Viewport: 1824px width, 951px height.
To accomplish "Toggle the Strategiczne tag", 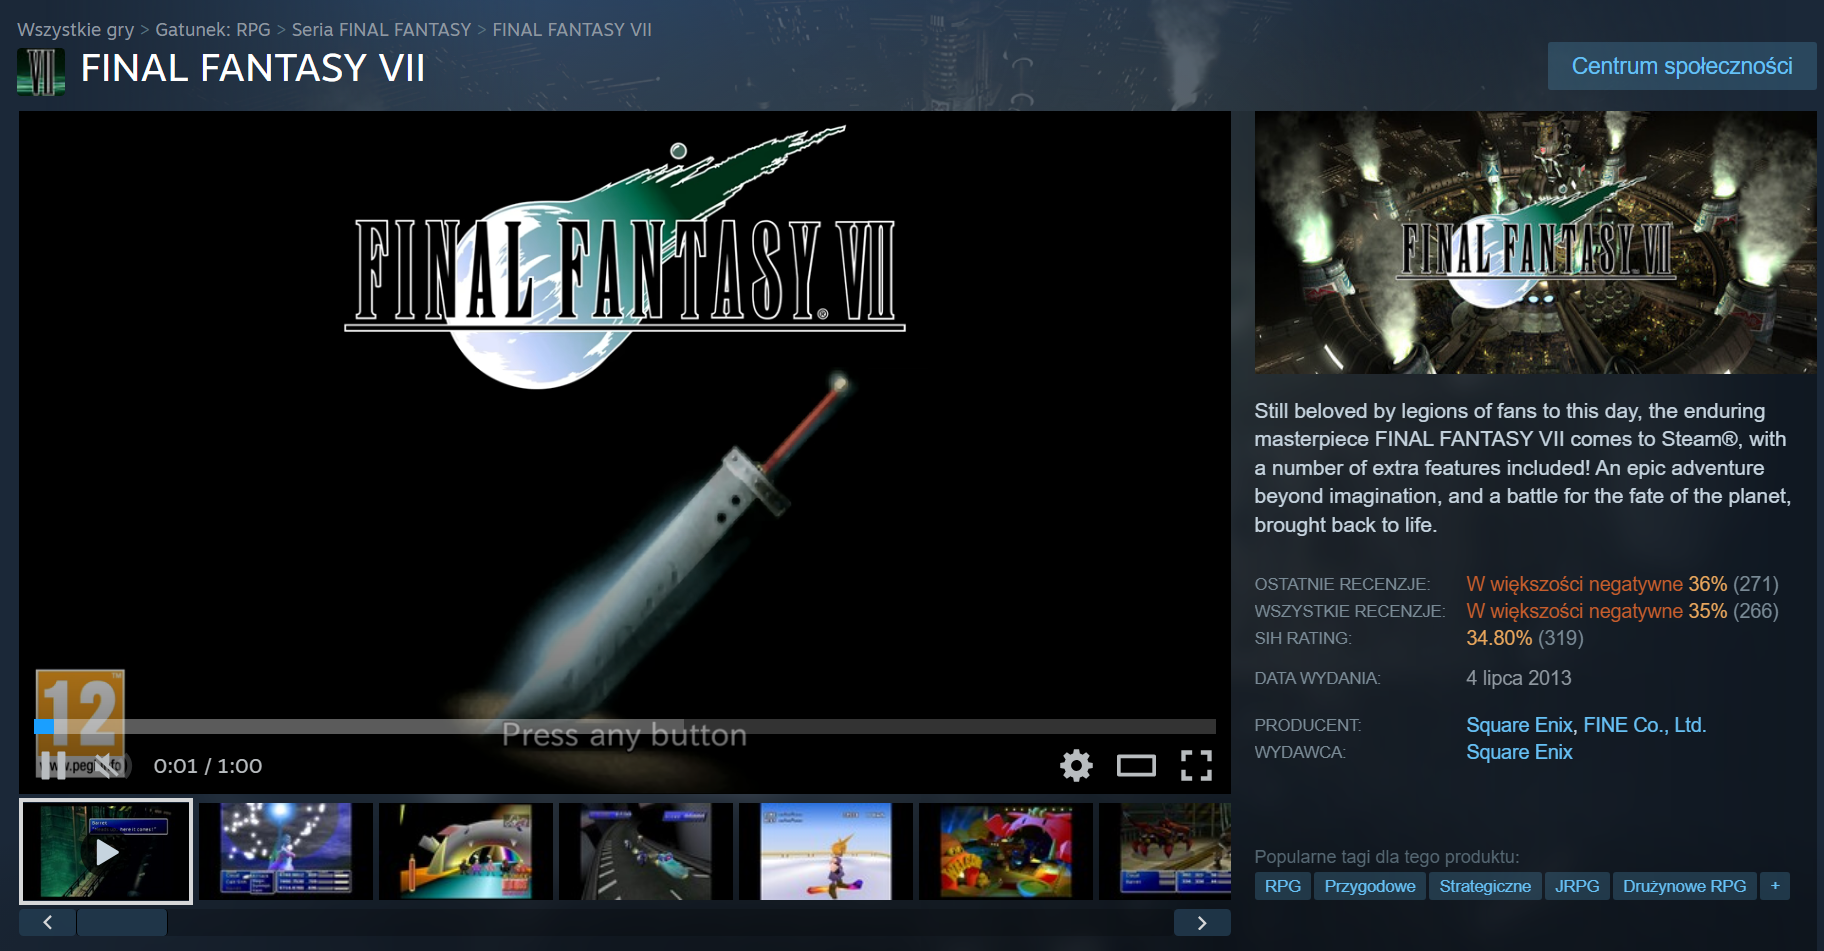I will (x=1485, y=886).
